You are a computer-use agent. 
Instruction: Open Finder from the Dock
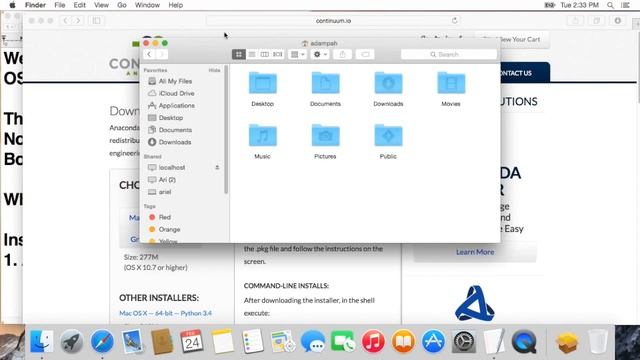(42, 341)
